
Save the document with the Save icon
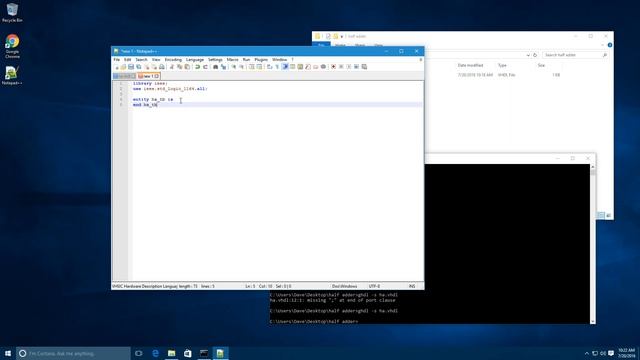coord(131,67)
